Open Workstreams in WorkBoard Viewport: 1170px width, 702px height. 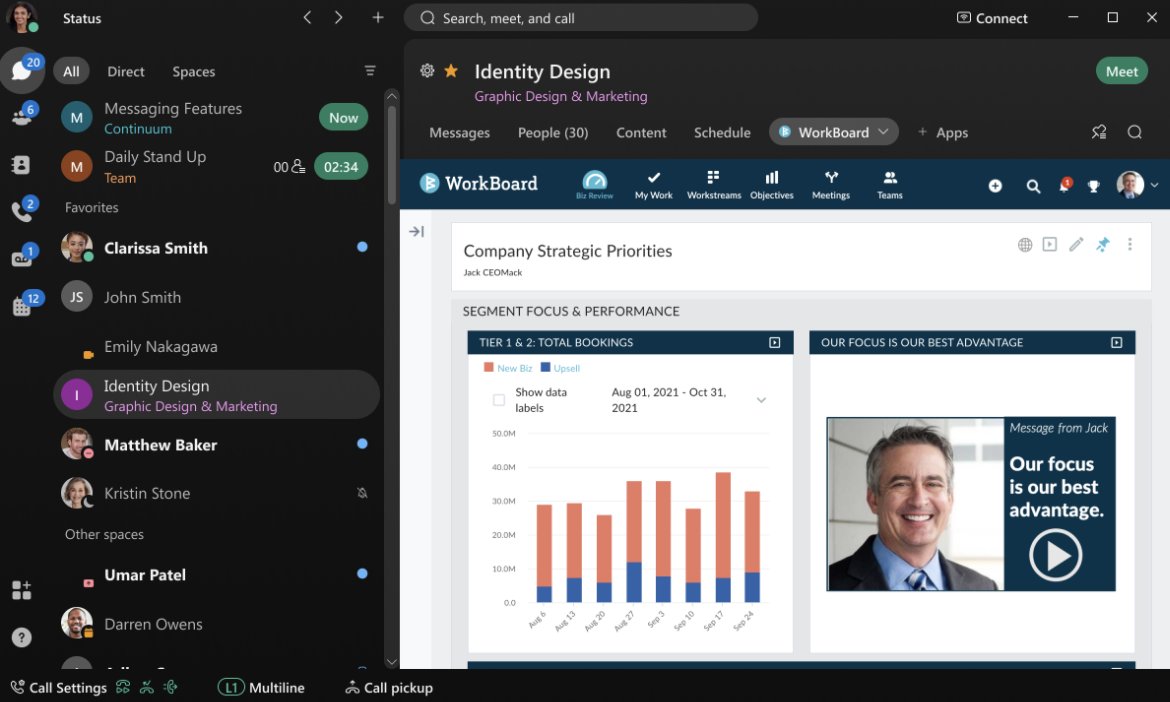[x=713, y=184]
